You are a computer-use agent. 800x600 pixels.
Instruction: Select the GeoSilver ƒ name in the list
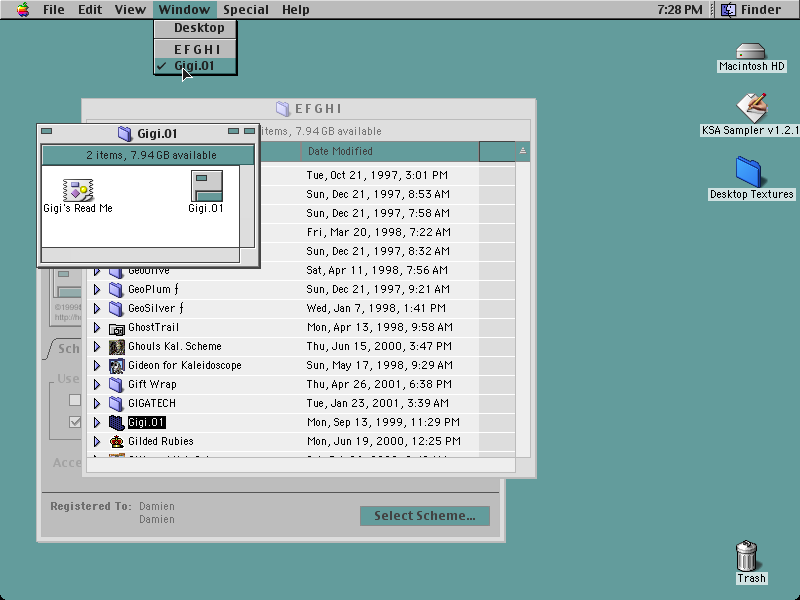click(156, 309)
